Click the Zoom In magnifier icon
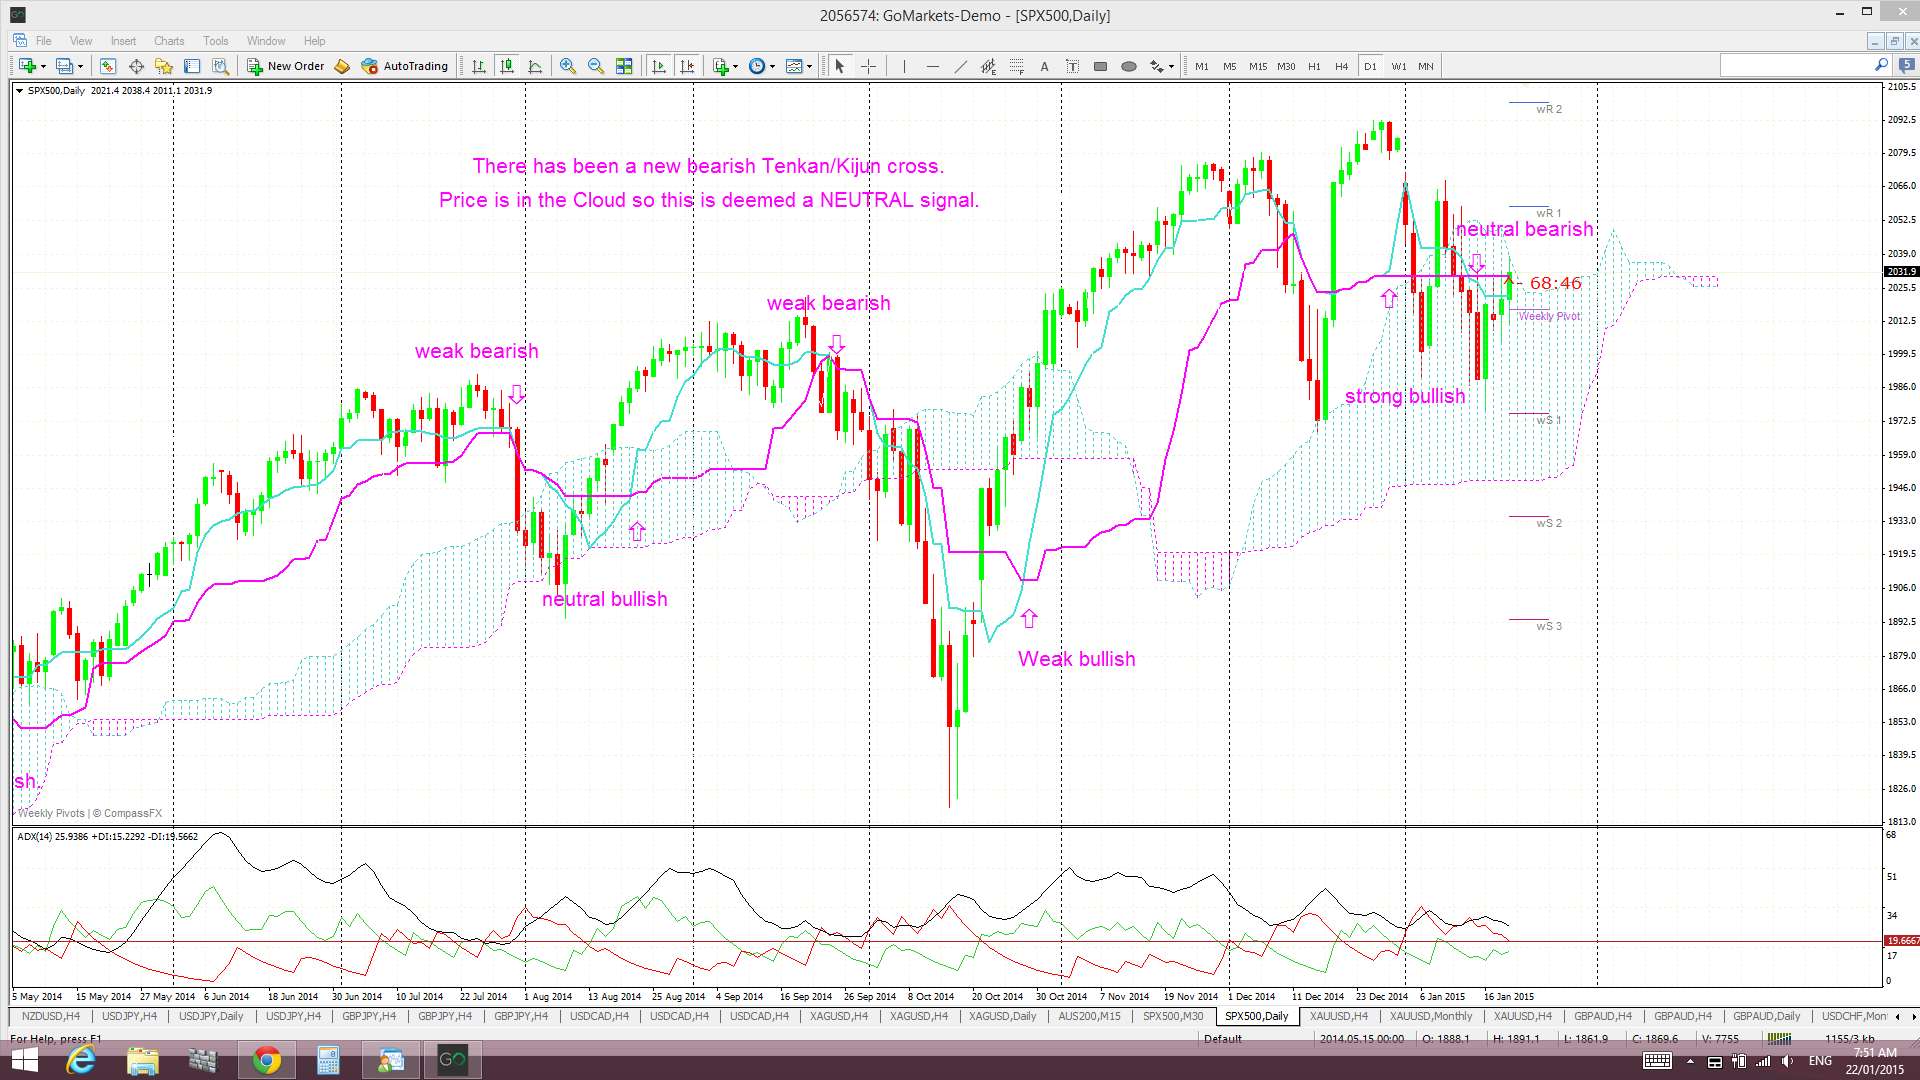Viewport: 1920px width, 1080px height. 568,66
